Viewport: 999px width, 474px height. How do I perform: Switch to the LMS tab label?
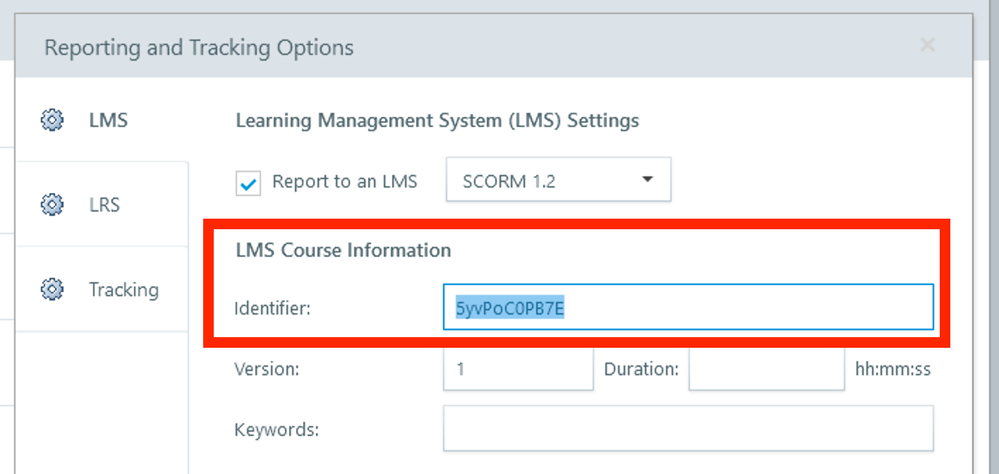pyautogui.click(x=108, y=121)
